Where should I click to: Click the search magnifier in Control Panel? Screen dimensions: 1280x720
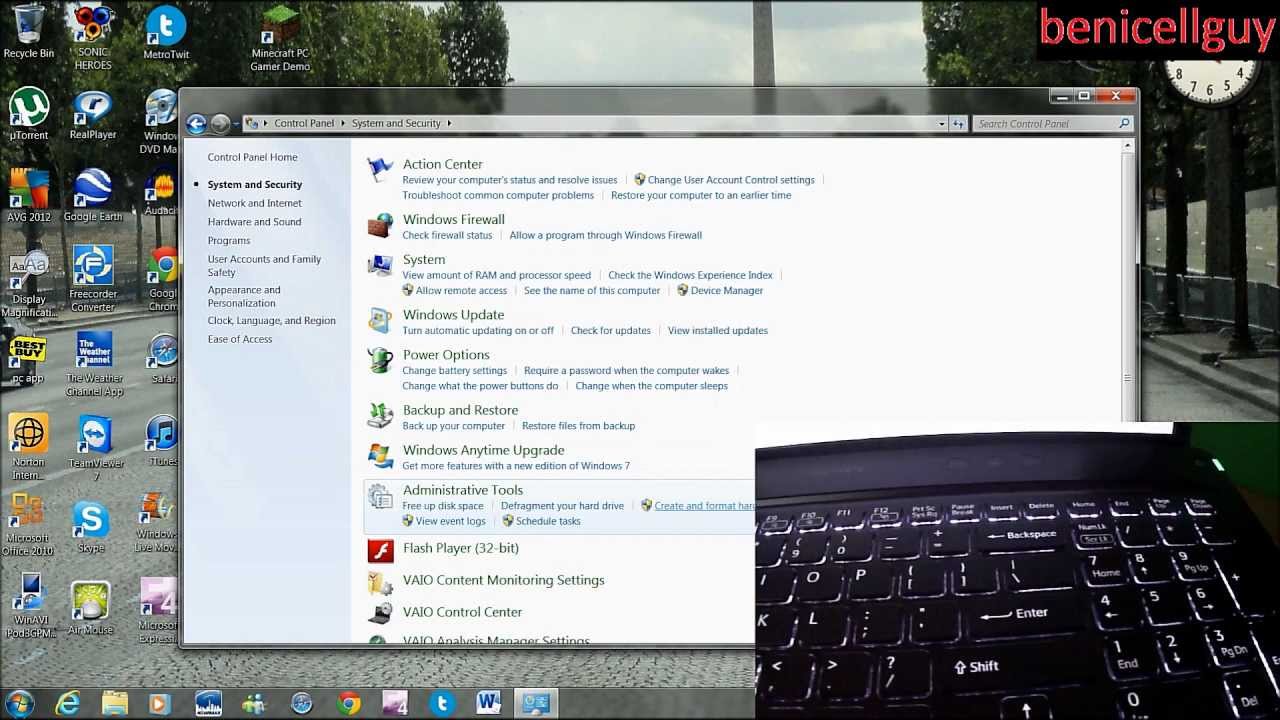click(x=1124, y=124)
